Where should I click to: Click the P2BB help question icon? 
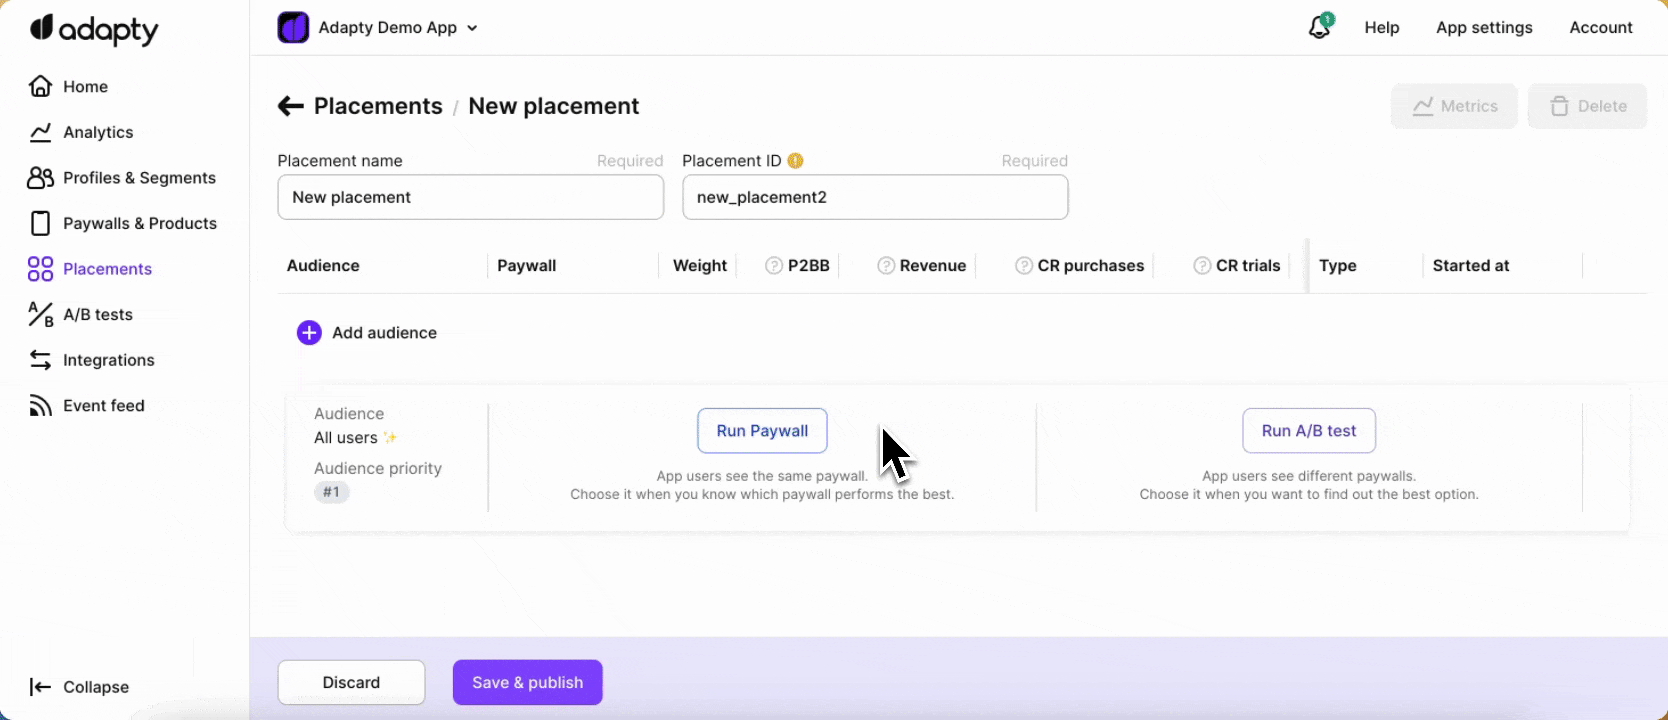[x=773, y=266]
